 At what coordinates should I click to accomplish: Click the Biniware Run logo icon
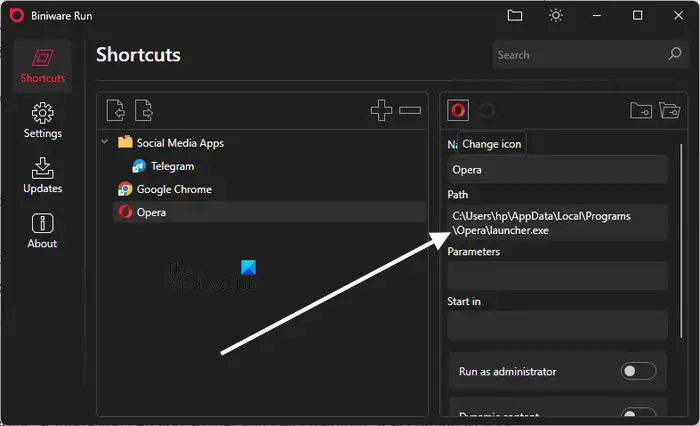17,15
